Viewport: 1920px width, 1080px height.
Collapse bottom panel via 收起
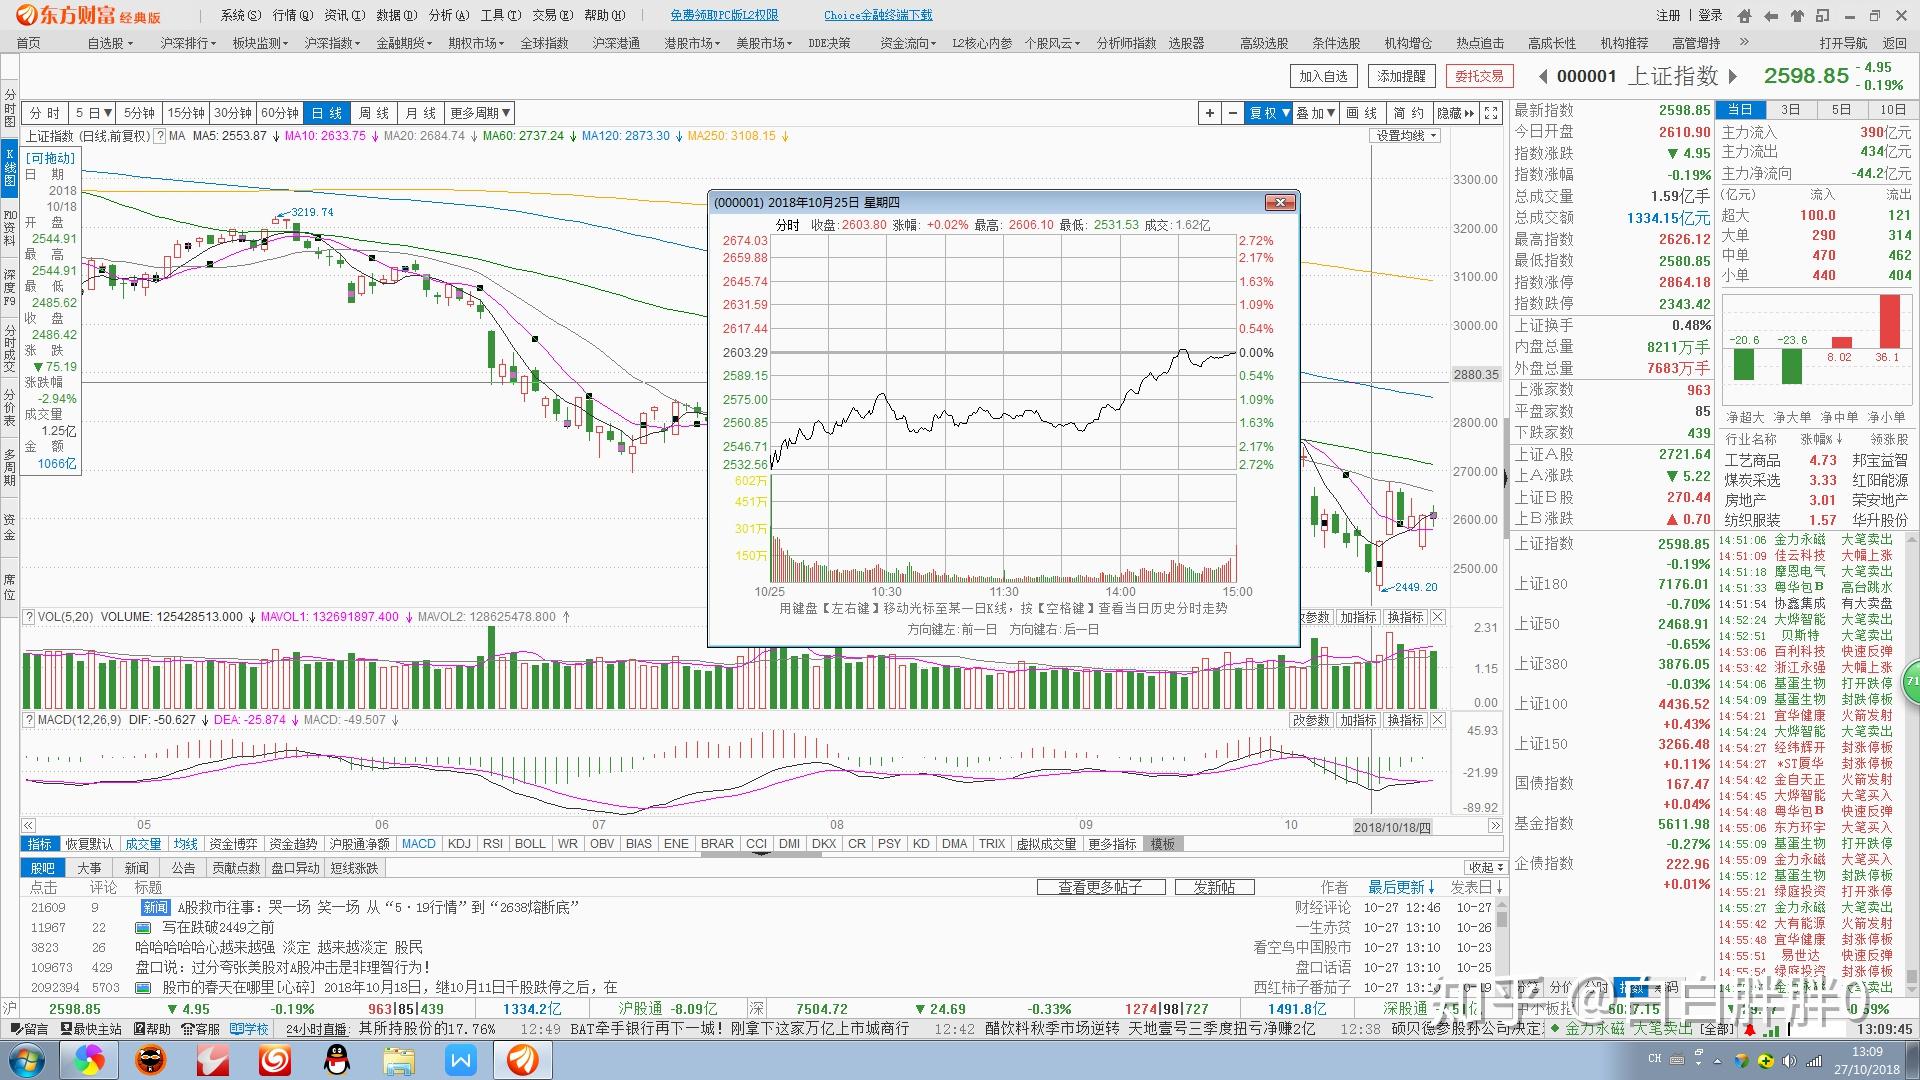[x=1485, y=867]
